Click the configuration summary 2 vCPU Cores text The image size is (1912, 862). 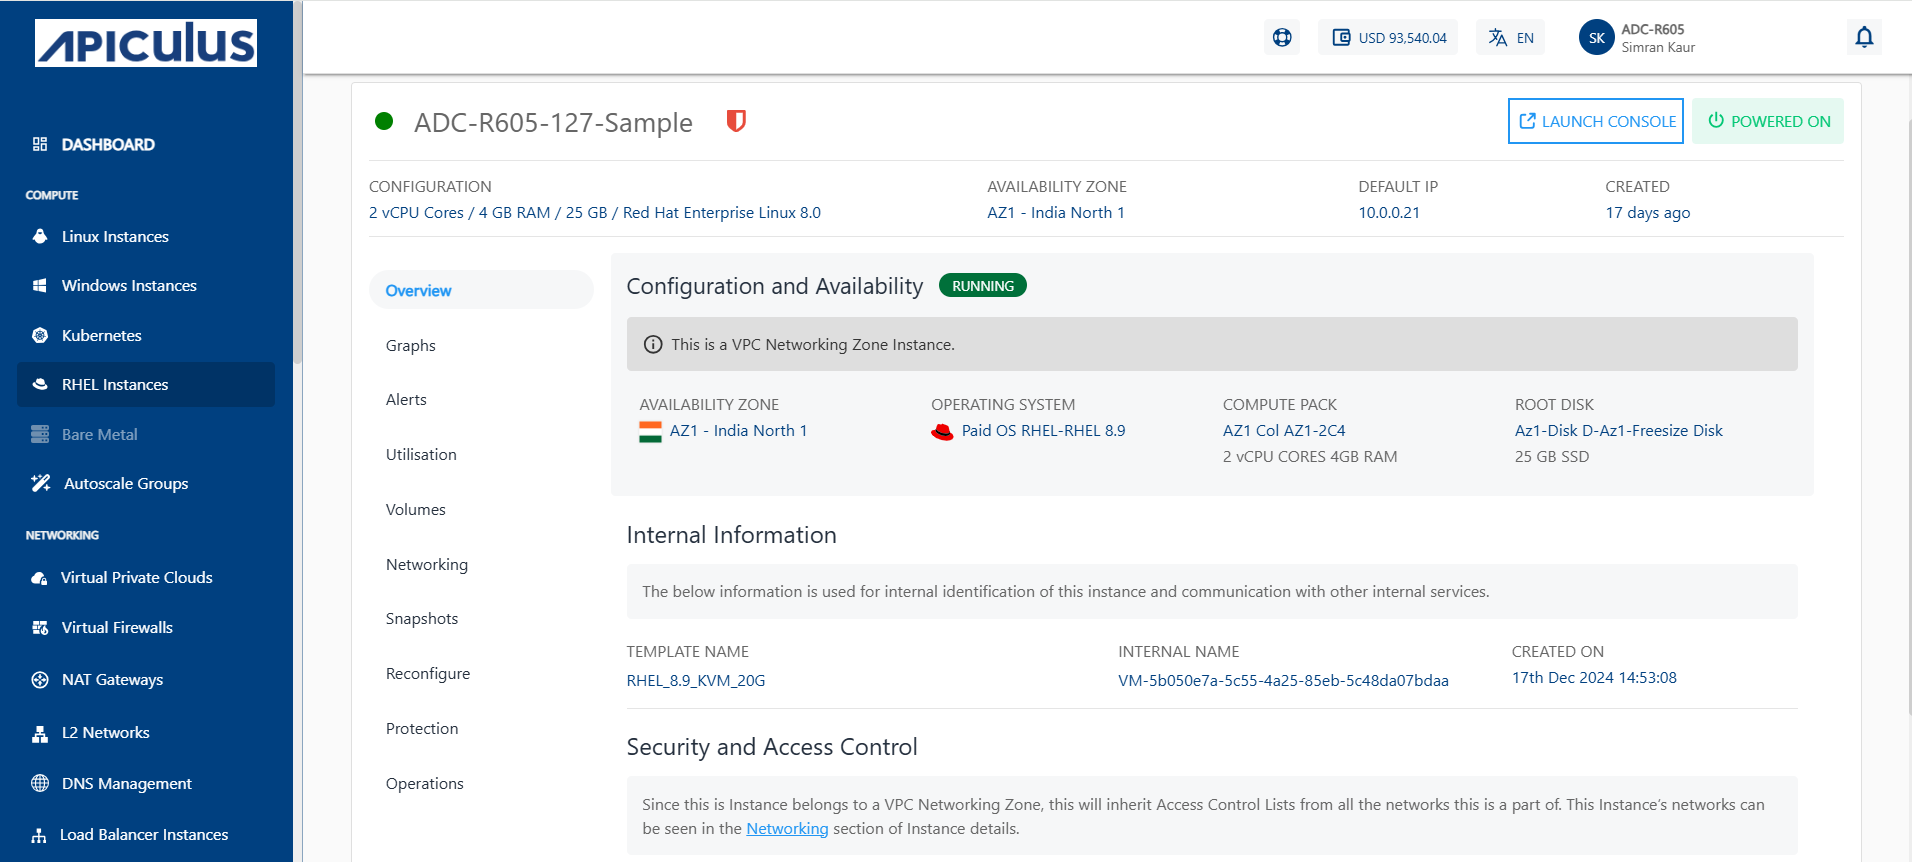click(x=595, y=212)
